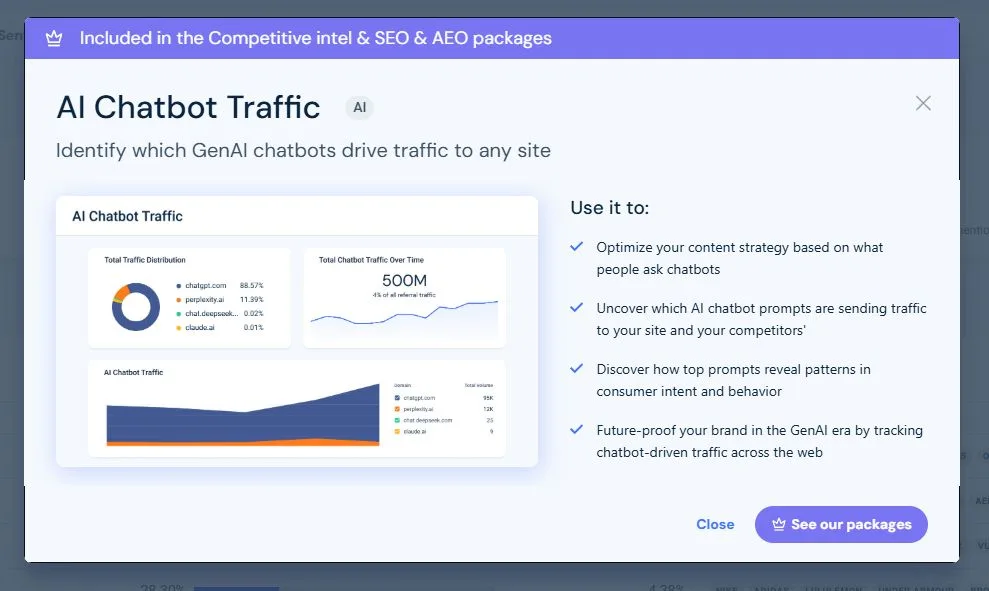Toggle the perplexity.ai checkbox in the chart legend
Image resolution: width=989 pixels, height=591 pixels.
[397, 409]
